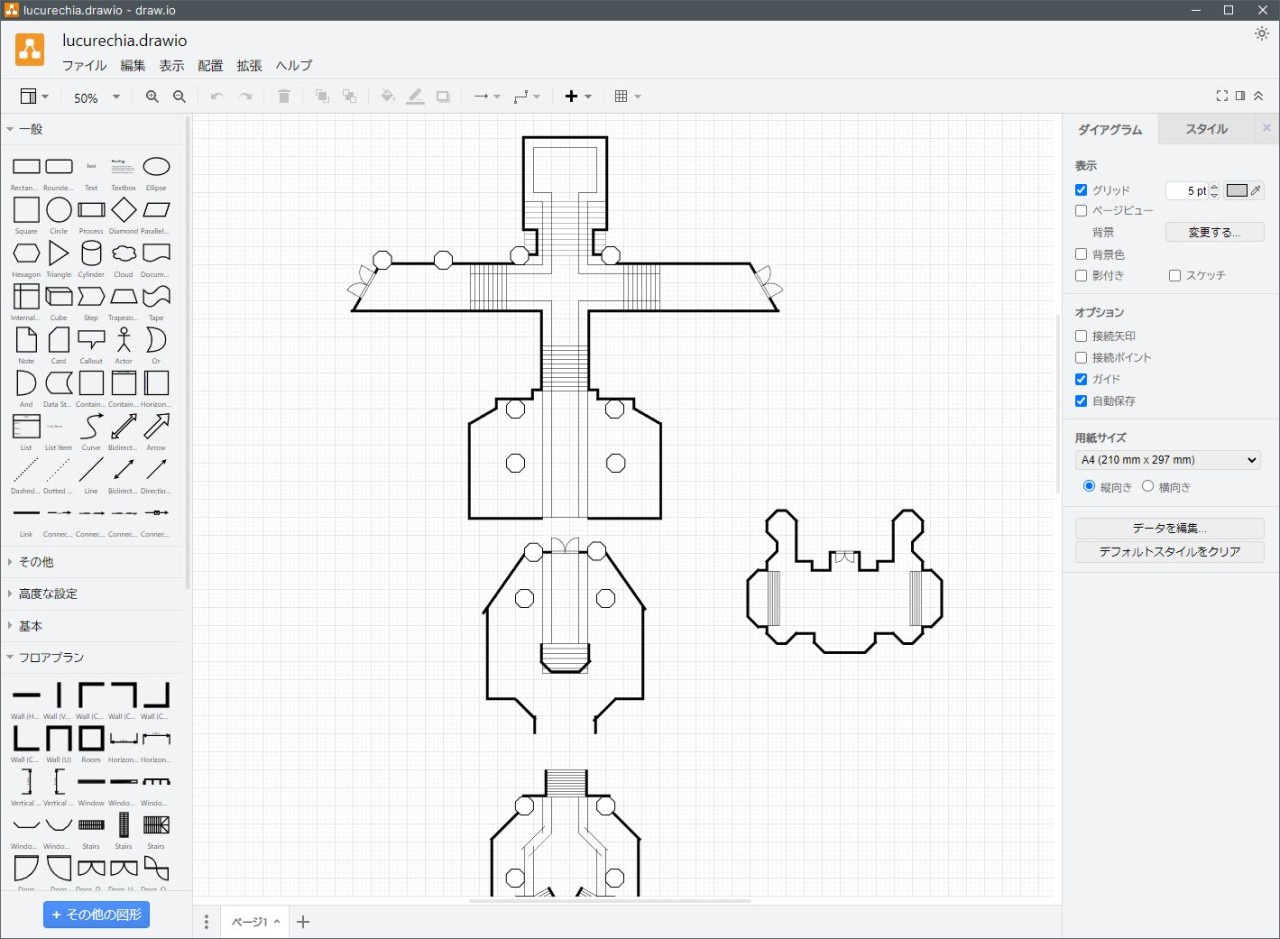Open the A4 paper size dropdown
This screenshot has height=939, width=1280.
click(x=1167, y=460)
